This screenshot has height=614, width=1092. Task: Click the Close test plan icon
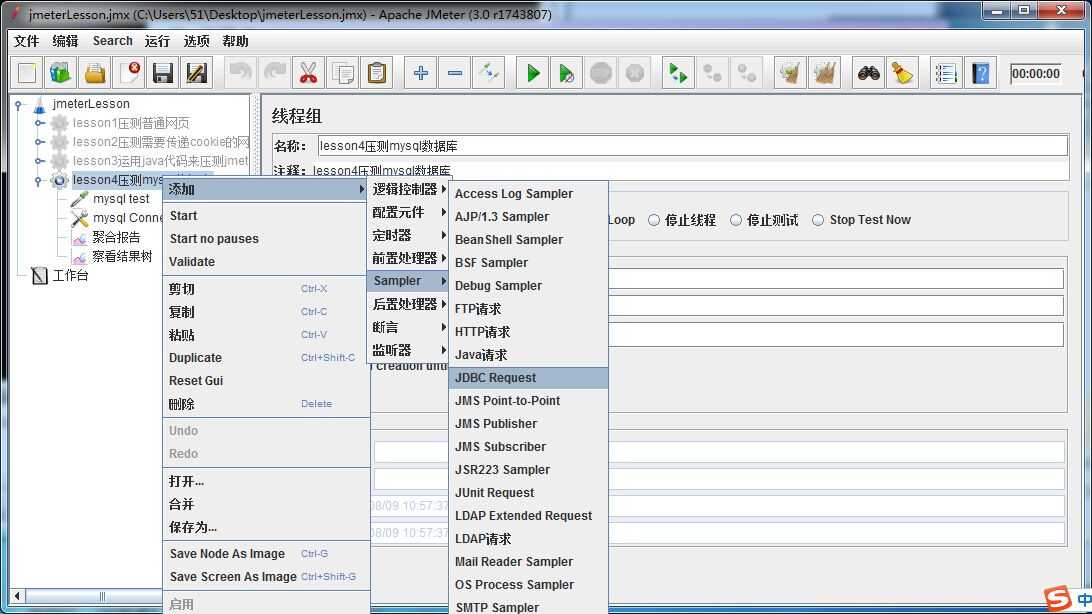tap(129, 73)
